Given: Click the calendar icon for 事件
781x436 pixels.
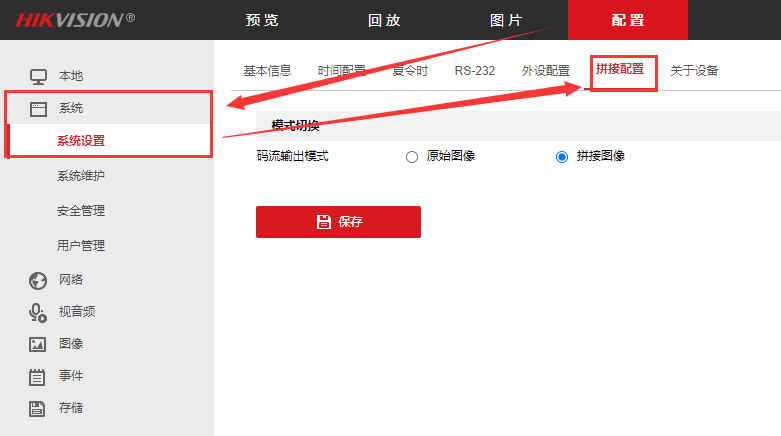Looking at the screenshot, I should pyautogui.click(x=38, y=376).
